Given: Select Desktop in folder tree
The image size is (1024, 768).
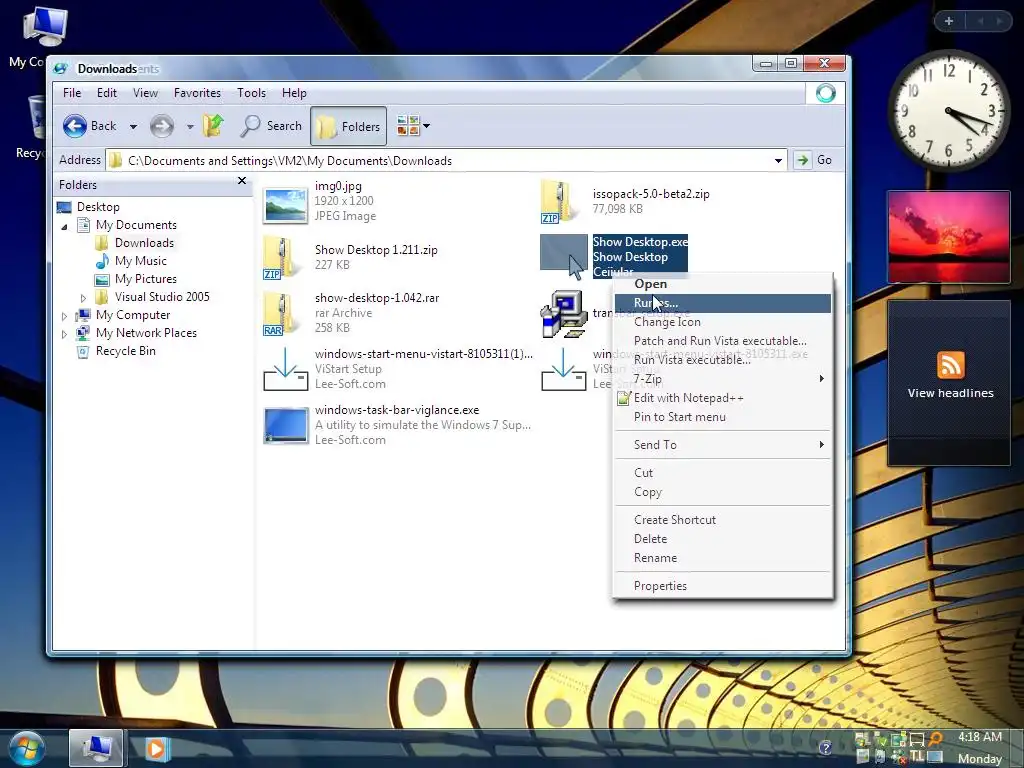Looking at the screenshot, I should (x=98, y=207).
